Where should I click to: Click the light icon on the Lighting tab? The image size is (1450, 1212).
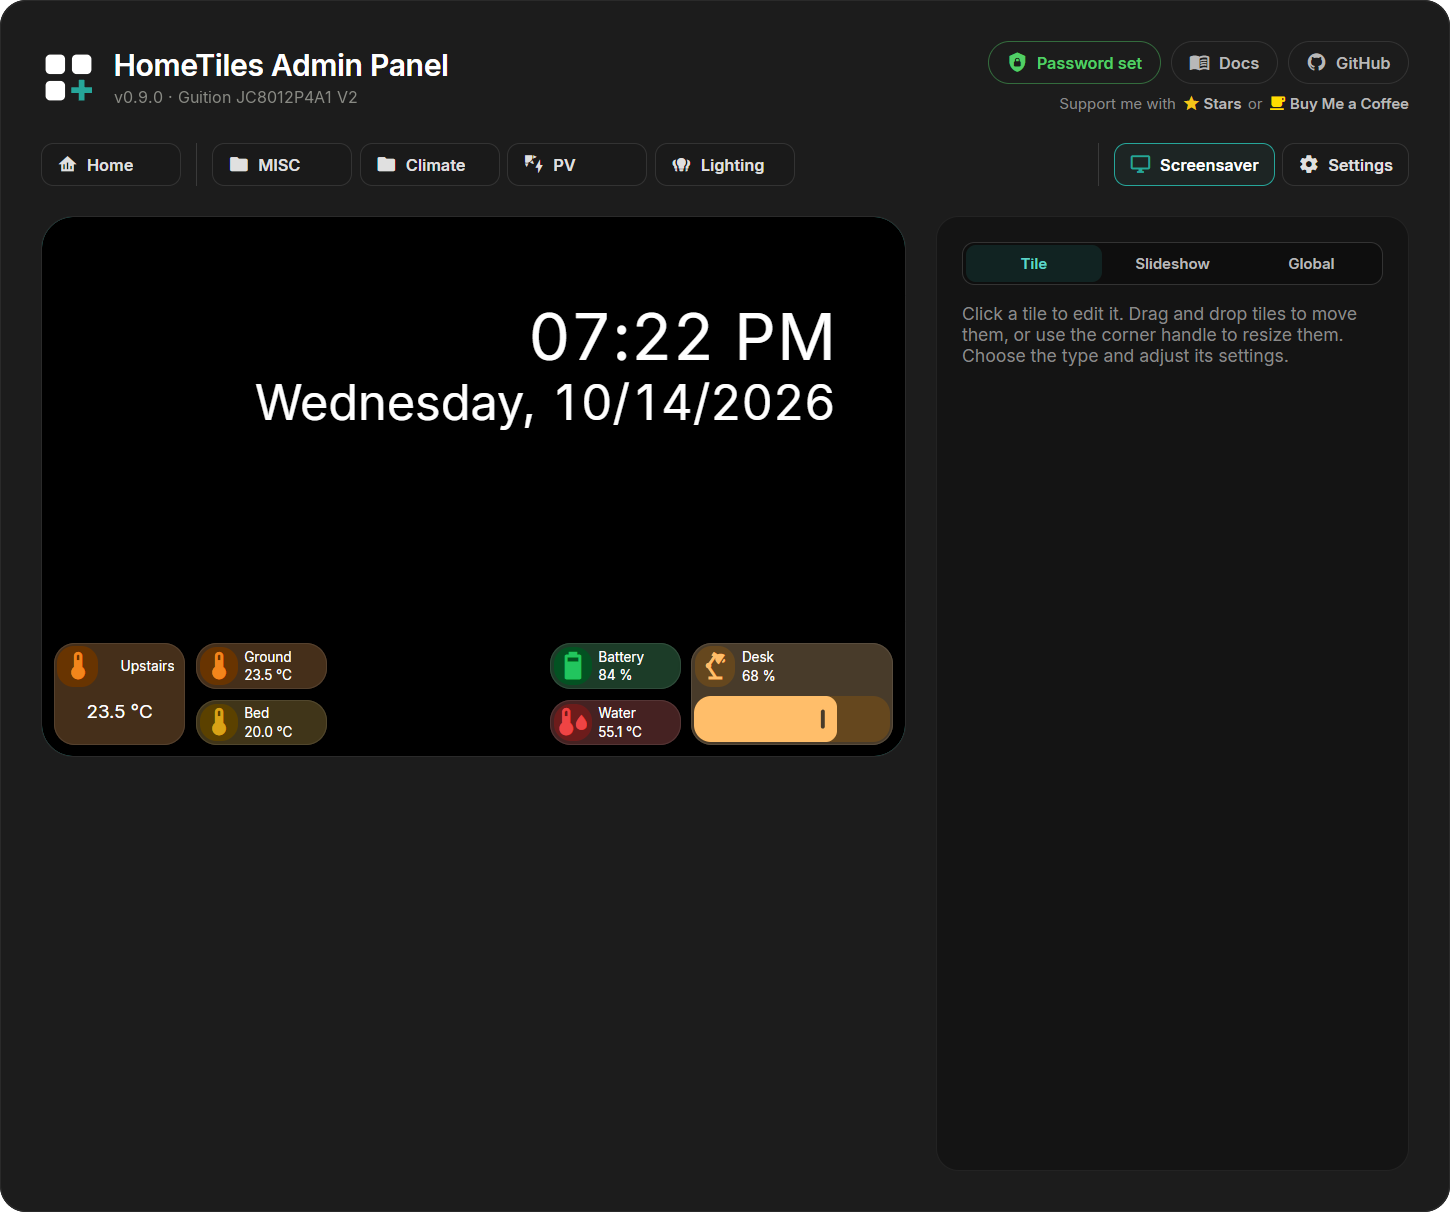tap(681, 165)
